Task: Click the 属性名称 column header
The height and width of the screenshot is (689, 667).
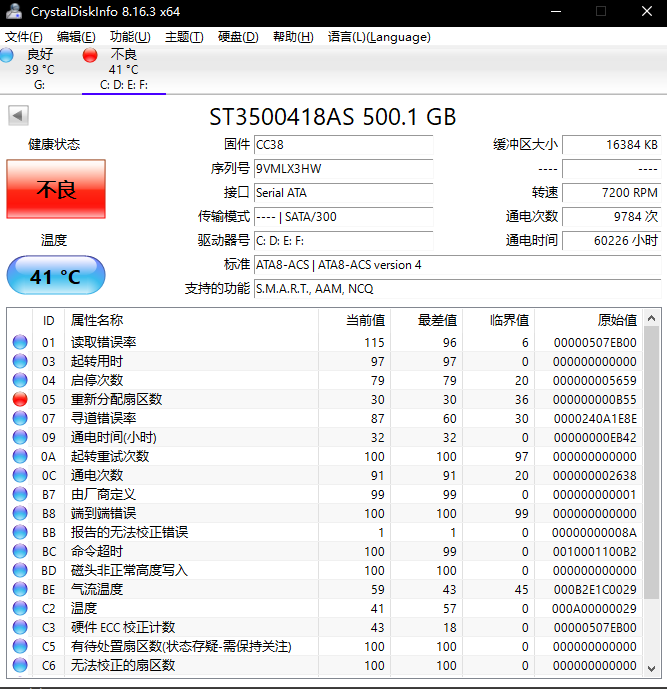Action: [191, 320]
